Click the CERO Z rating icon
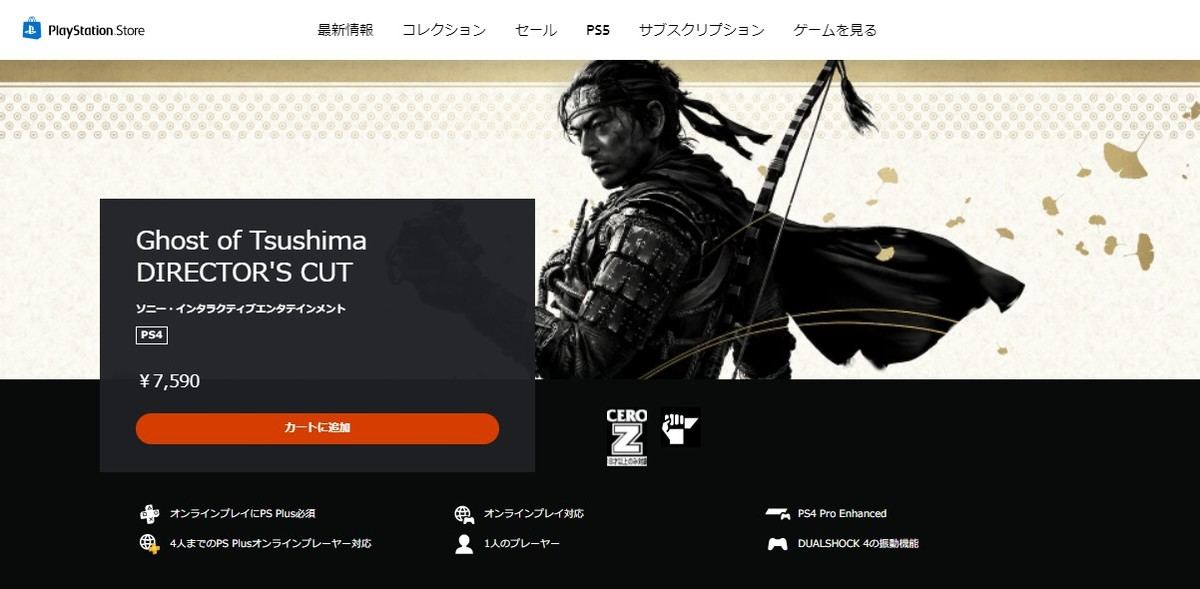1200x589 pixels. (627, 437)
